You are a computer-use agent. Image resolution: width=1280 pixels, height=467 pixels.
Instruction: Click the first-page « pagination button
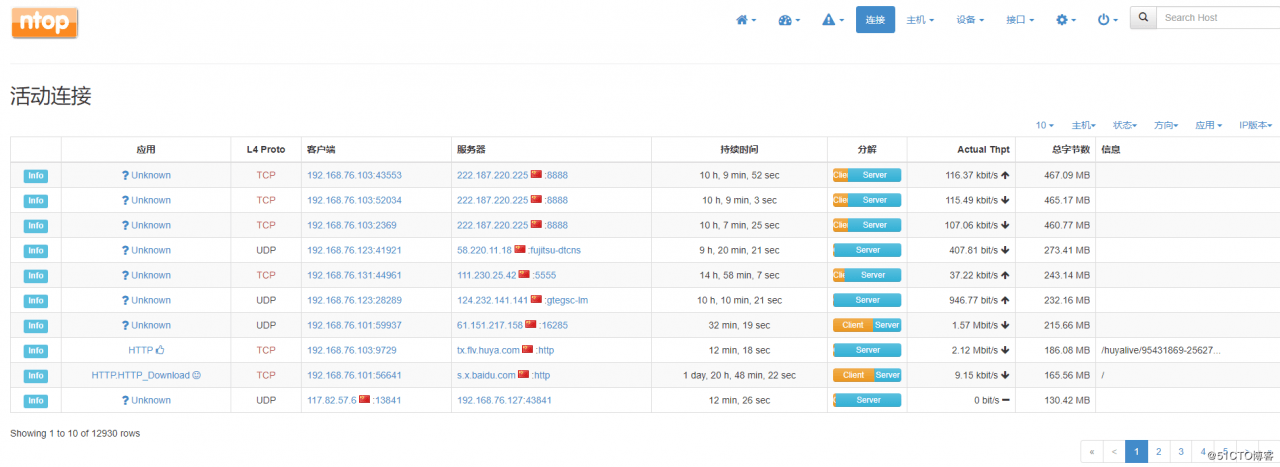tap(1092, 451)
